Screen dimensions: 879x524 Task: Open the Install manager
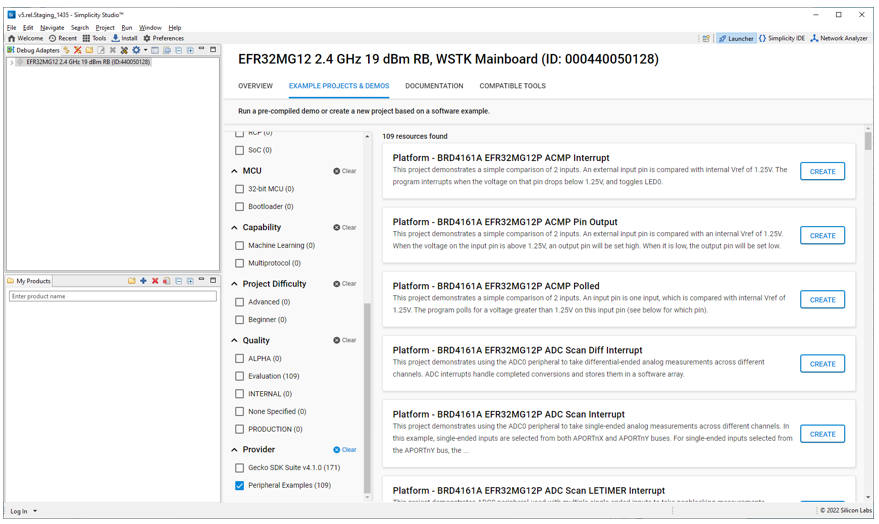tap(124, 38)
